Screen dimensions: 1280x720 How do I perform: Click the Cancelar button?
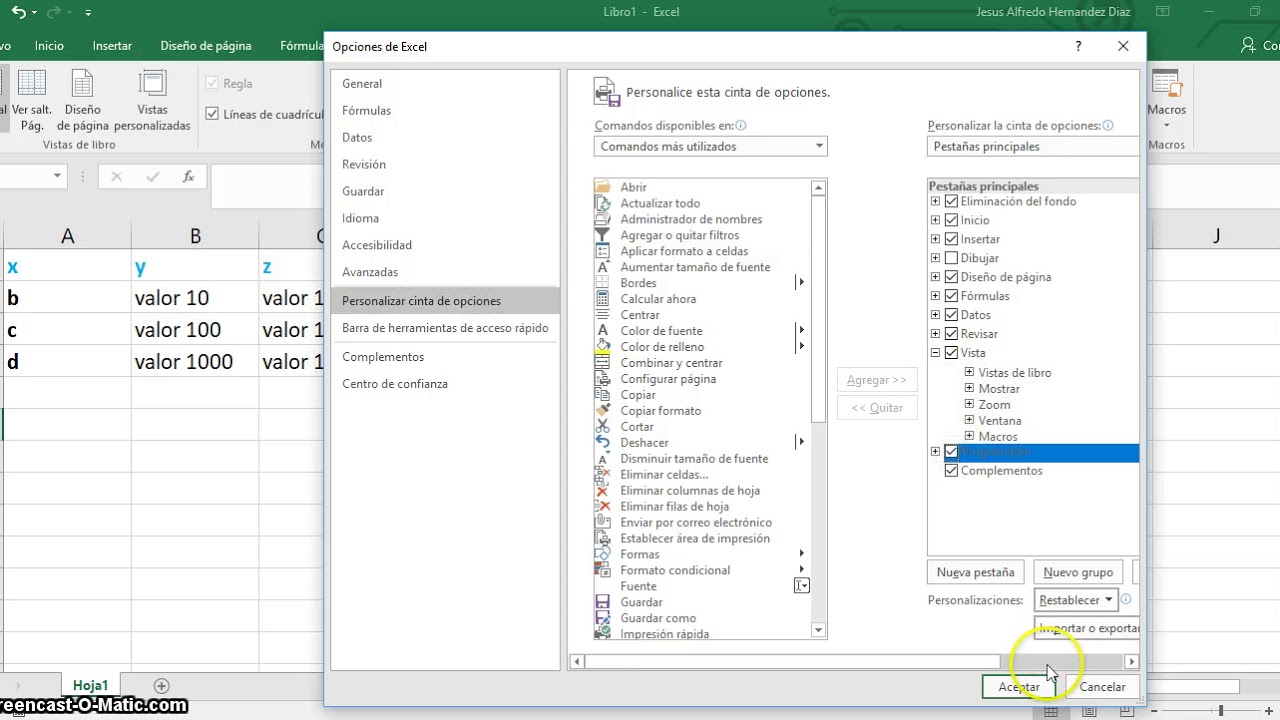[x=1102, y=686]
